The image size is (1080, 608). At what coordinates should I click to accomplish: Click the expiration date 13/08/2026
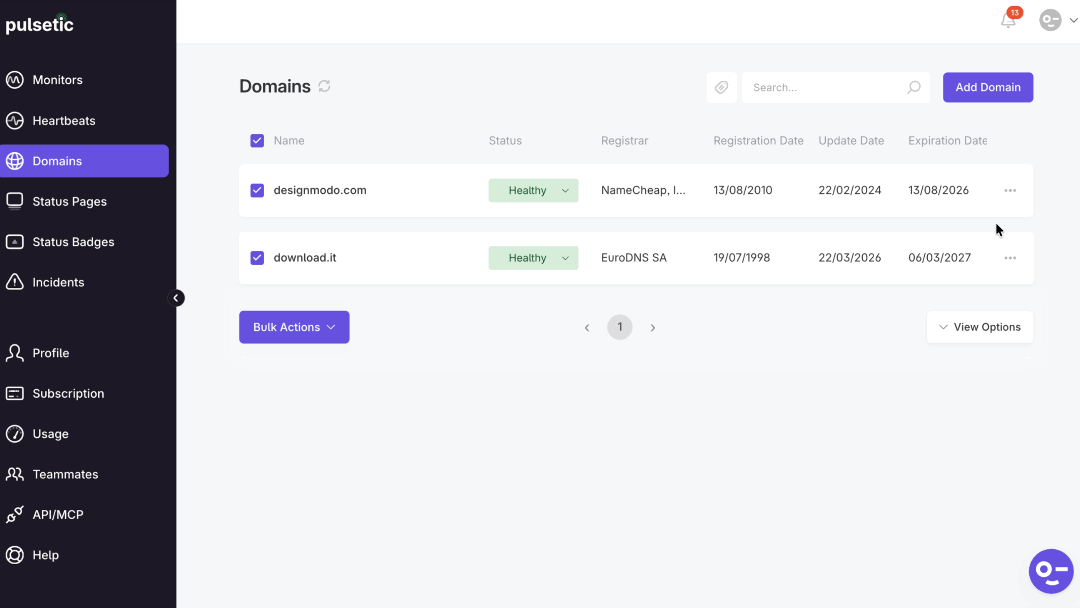tap(938, 190)
